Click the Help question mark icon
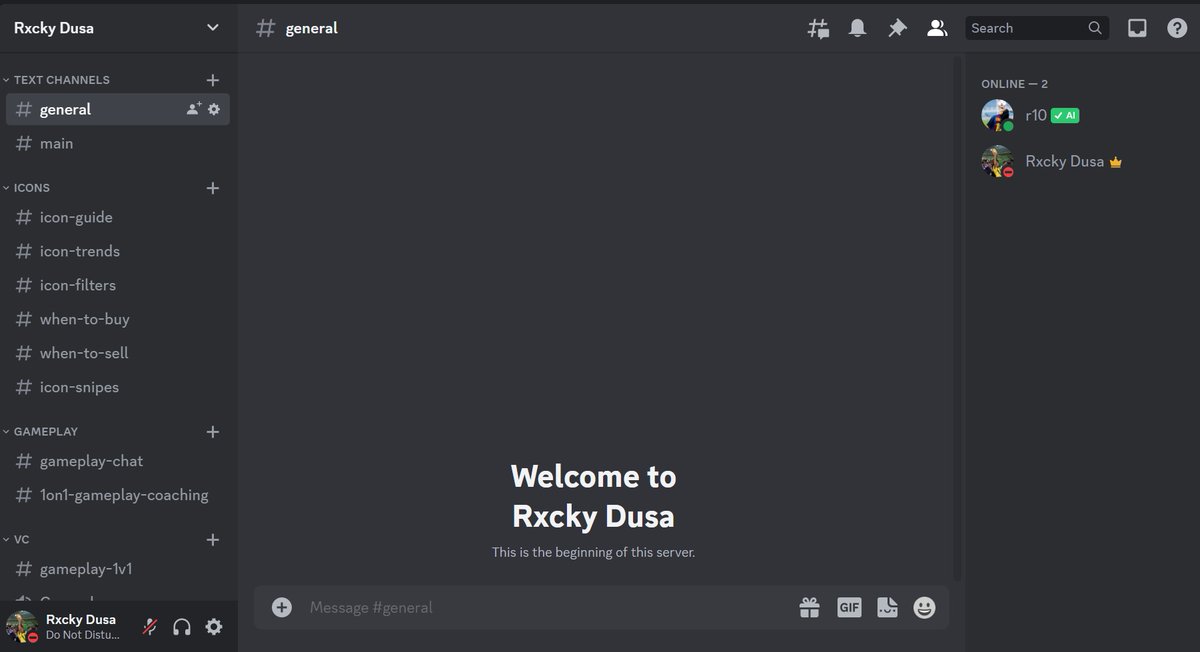This screenshot has height=652, width=1200. tap(1177, 27)
